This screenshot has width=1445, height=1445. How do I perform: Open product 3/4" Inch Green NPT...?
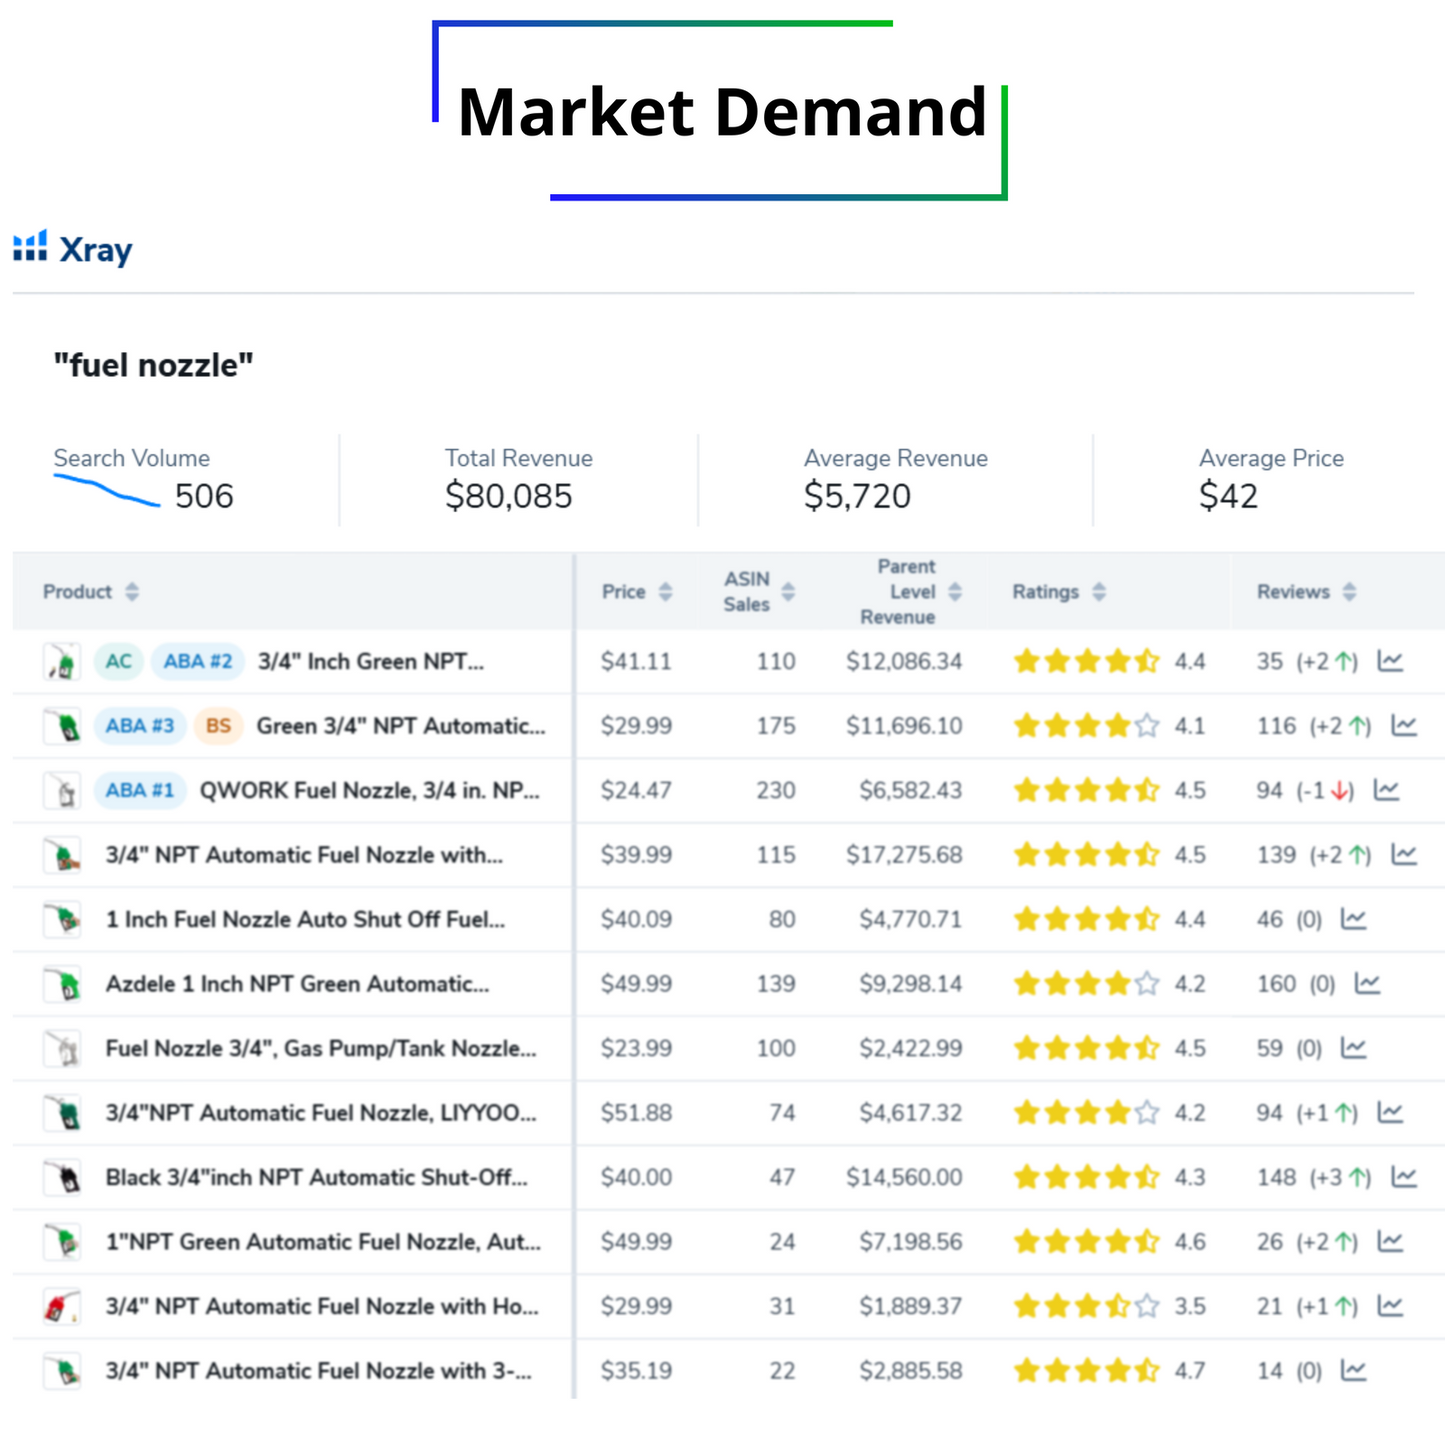click(371, 661)
